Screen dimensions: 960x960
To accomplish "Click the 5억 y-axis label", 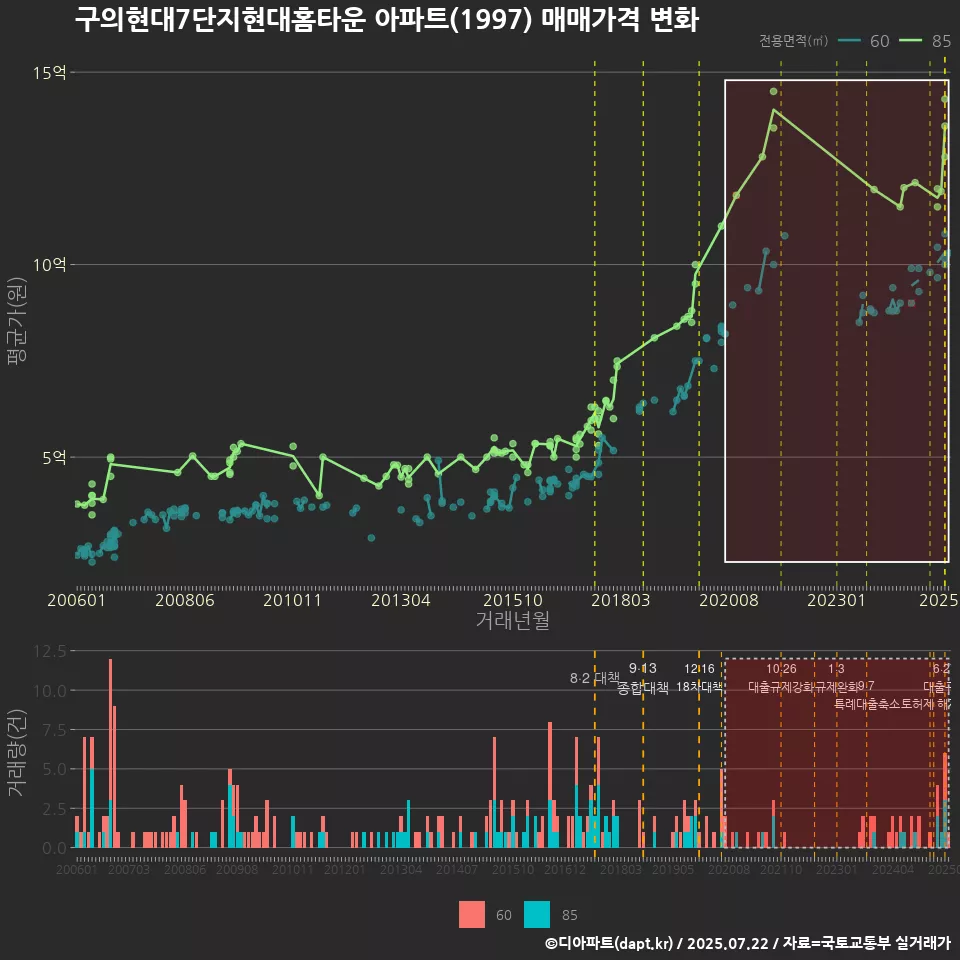I will pos(54,457).
